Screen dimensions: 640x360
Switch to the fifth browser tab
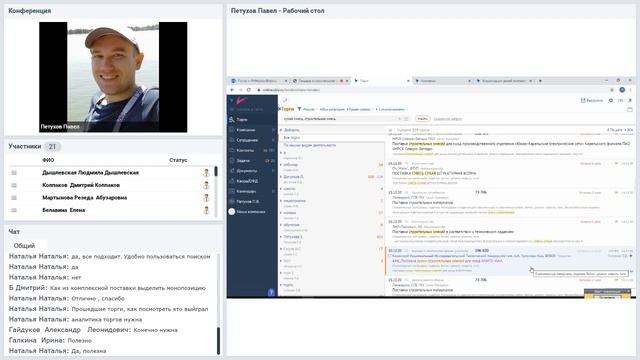(x=504, y=81)
